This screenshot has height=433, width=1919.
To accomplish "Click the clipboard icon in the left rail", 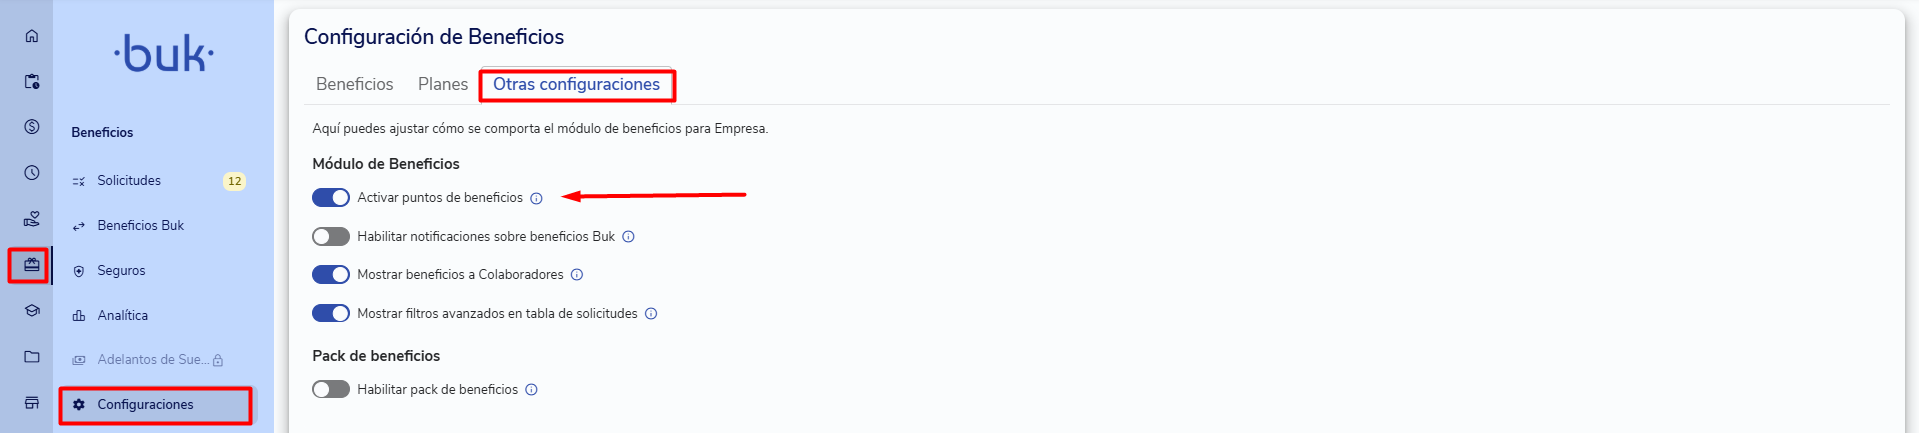I will (x=32, y=82).
